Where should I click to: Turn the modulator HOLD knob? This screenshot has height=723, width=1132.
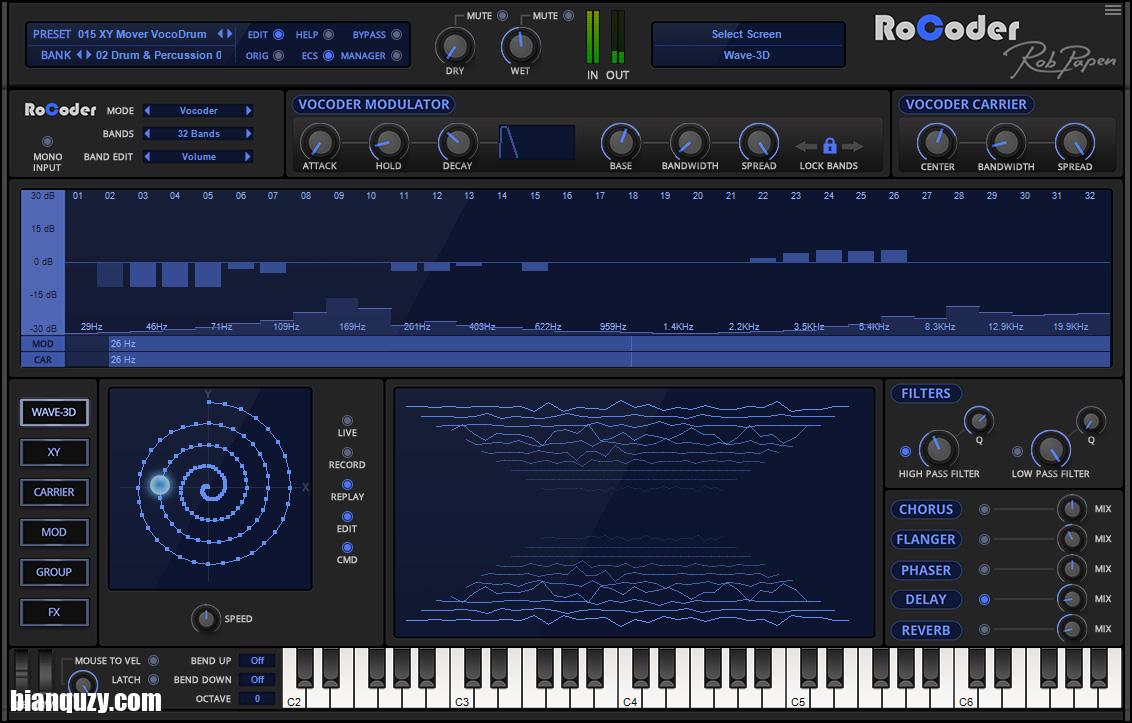click(388, 142)
